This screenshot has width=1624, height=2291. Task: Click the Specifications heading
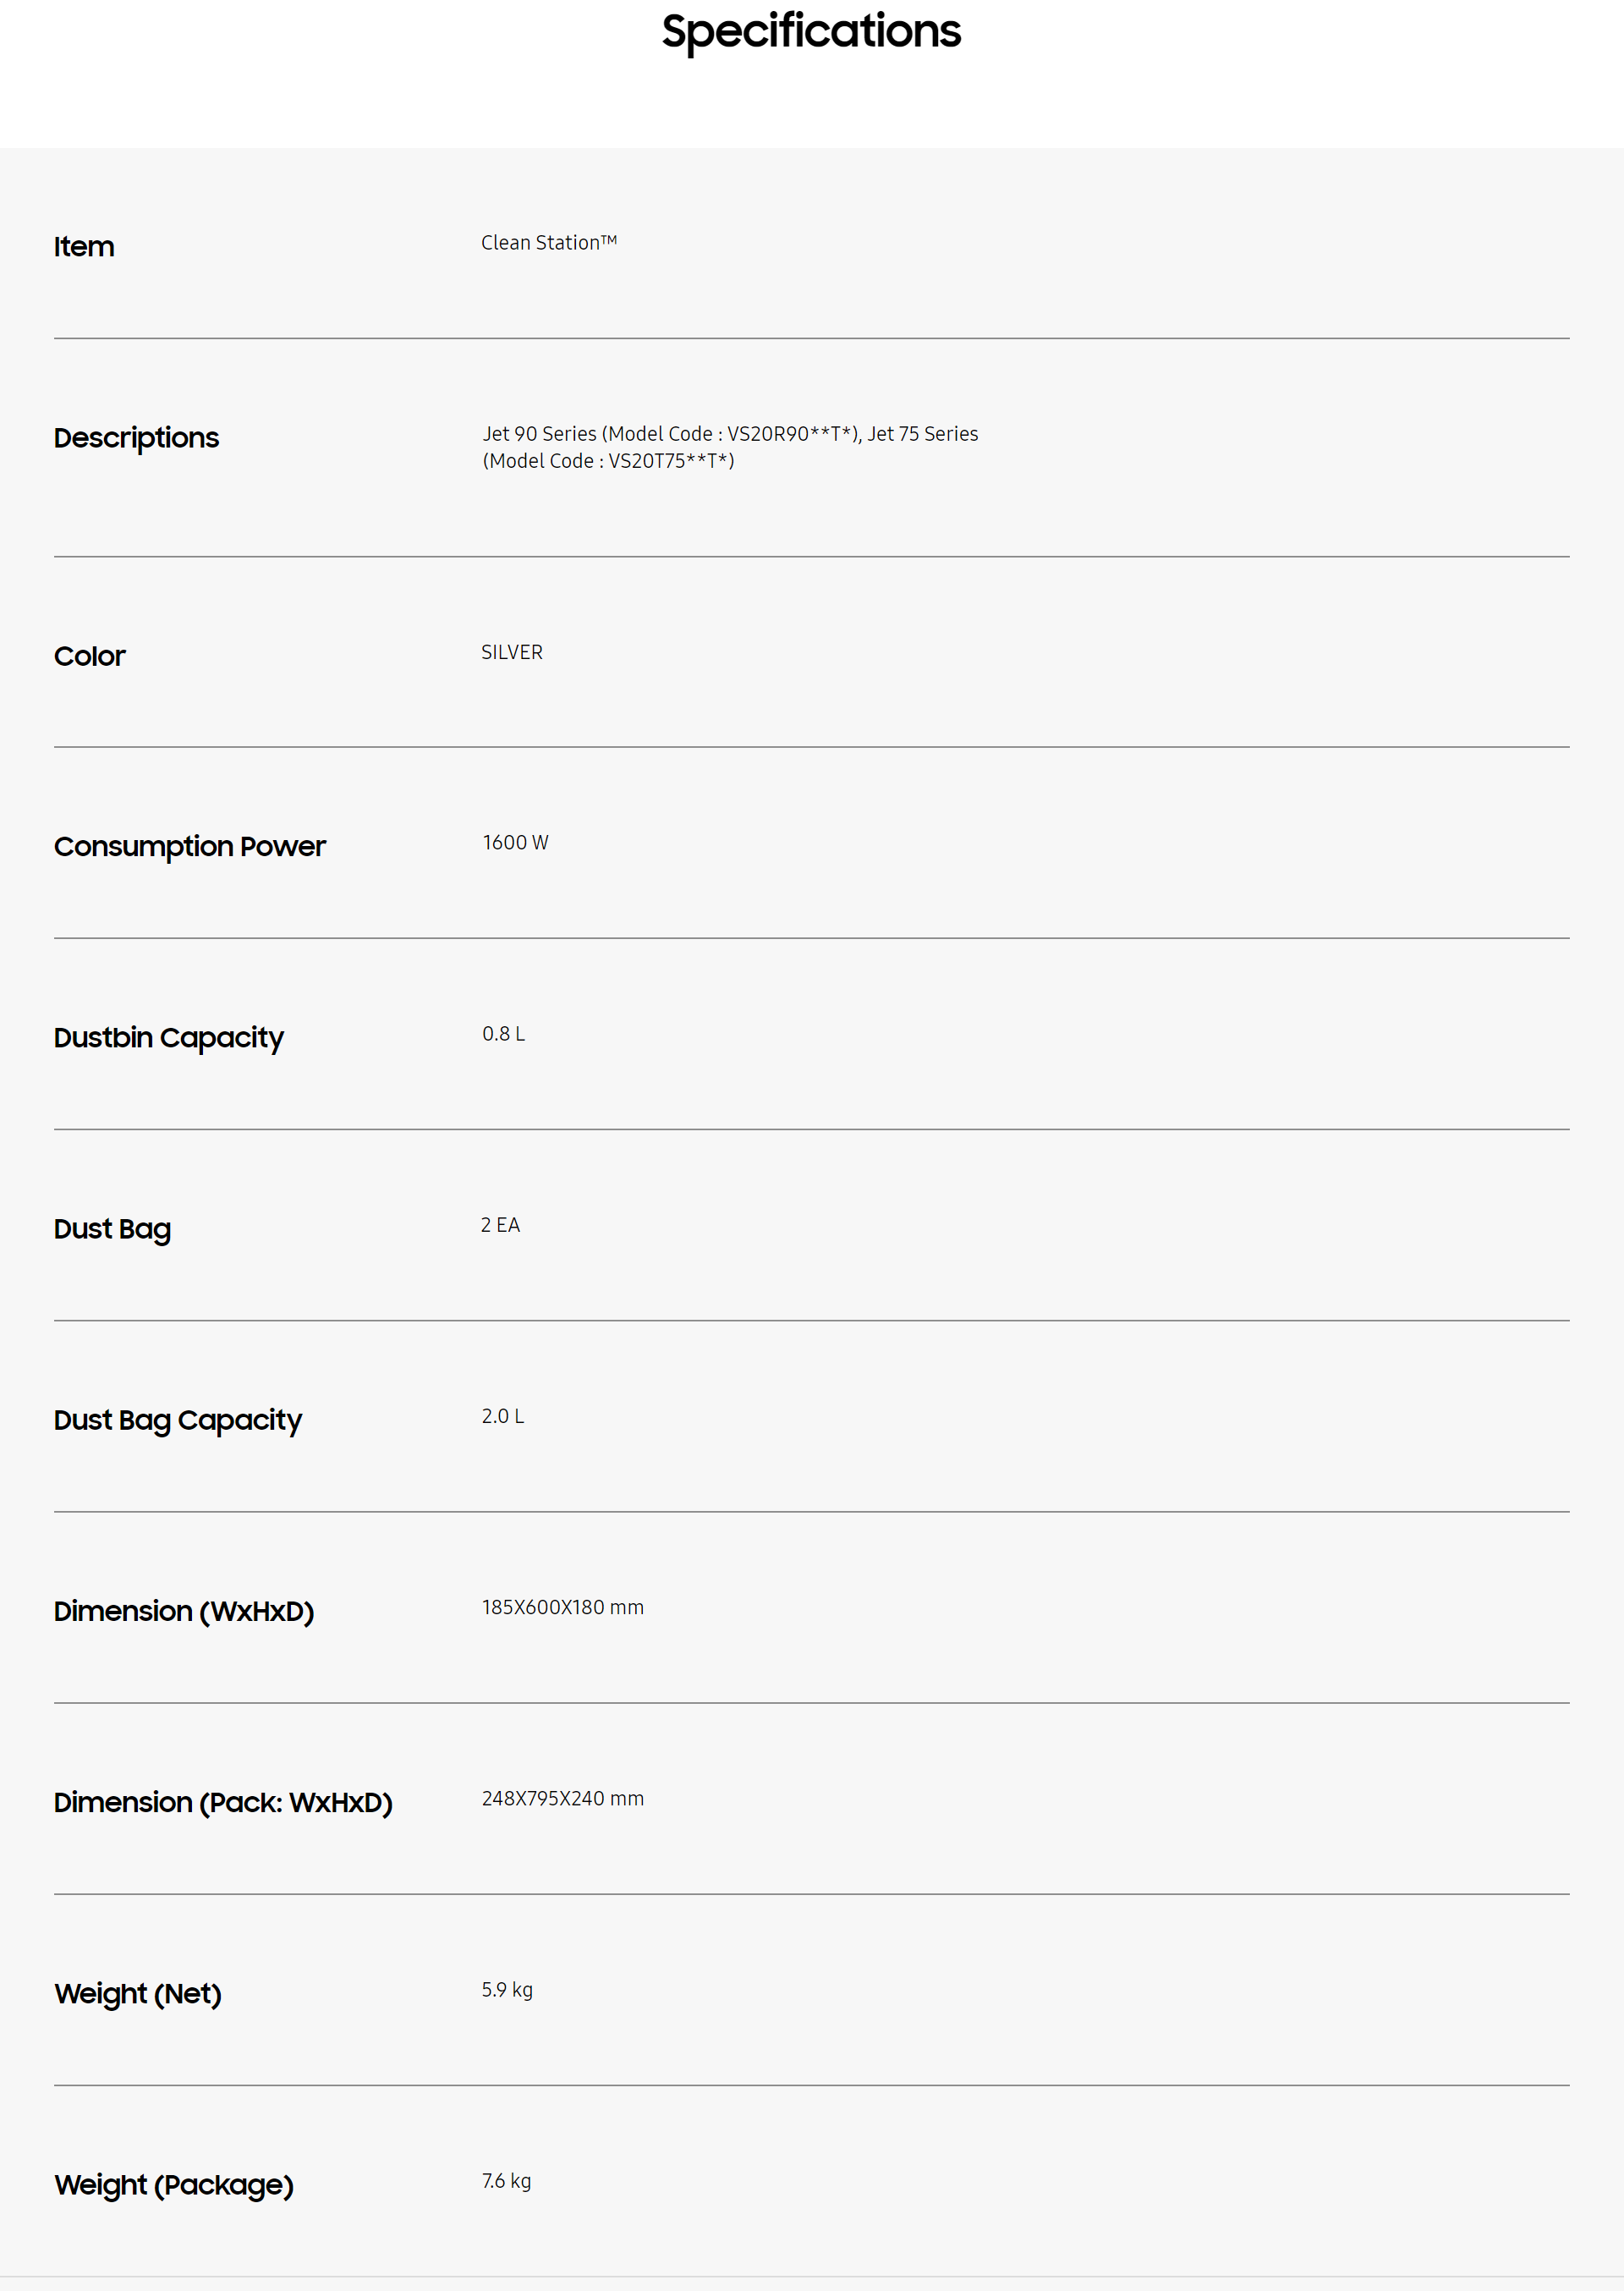point(811,31)
